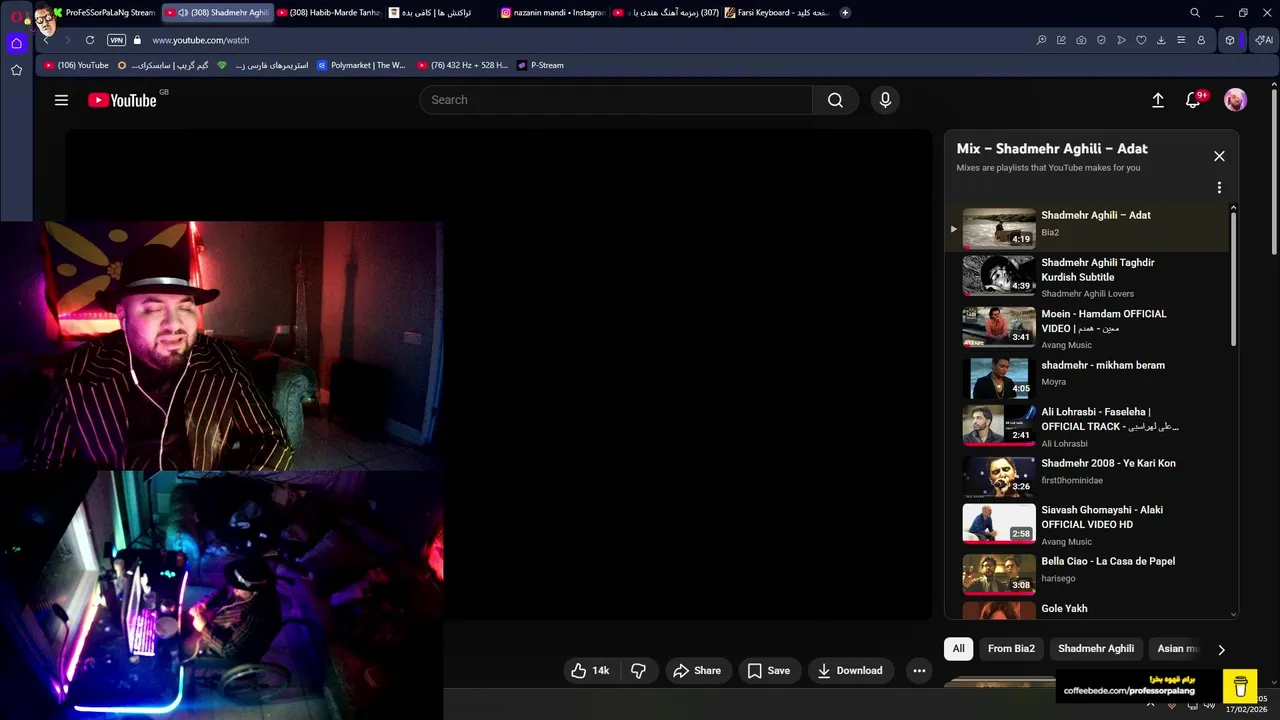1280x720 pixels.
Task: Open Opera downloads icon
Action: click(x=1161, y=40)
